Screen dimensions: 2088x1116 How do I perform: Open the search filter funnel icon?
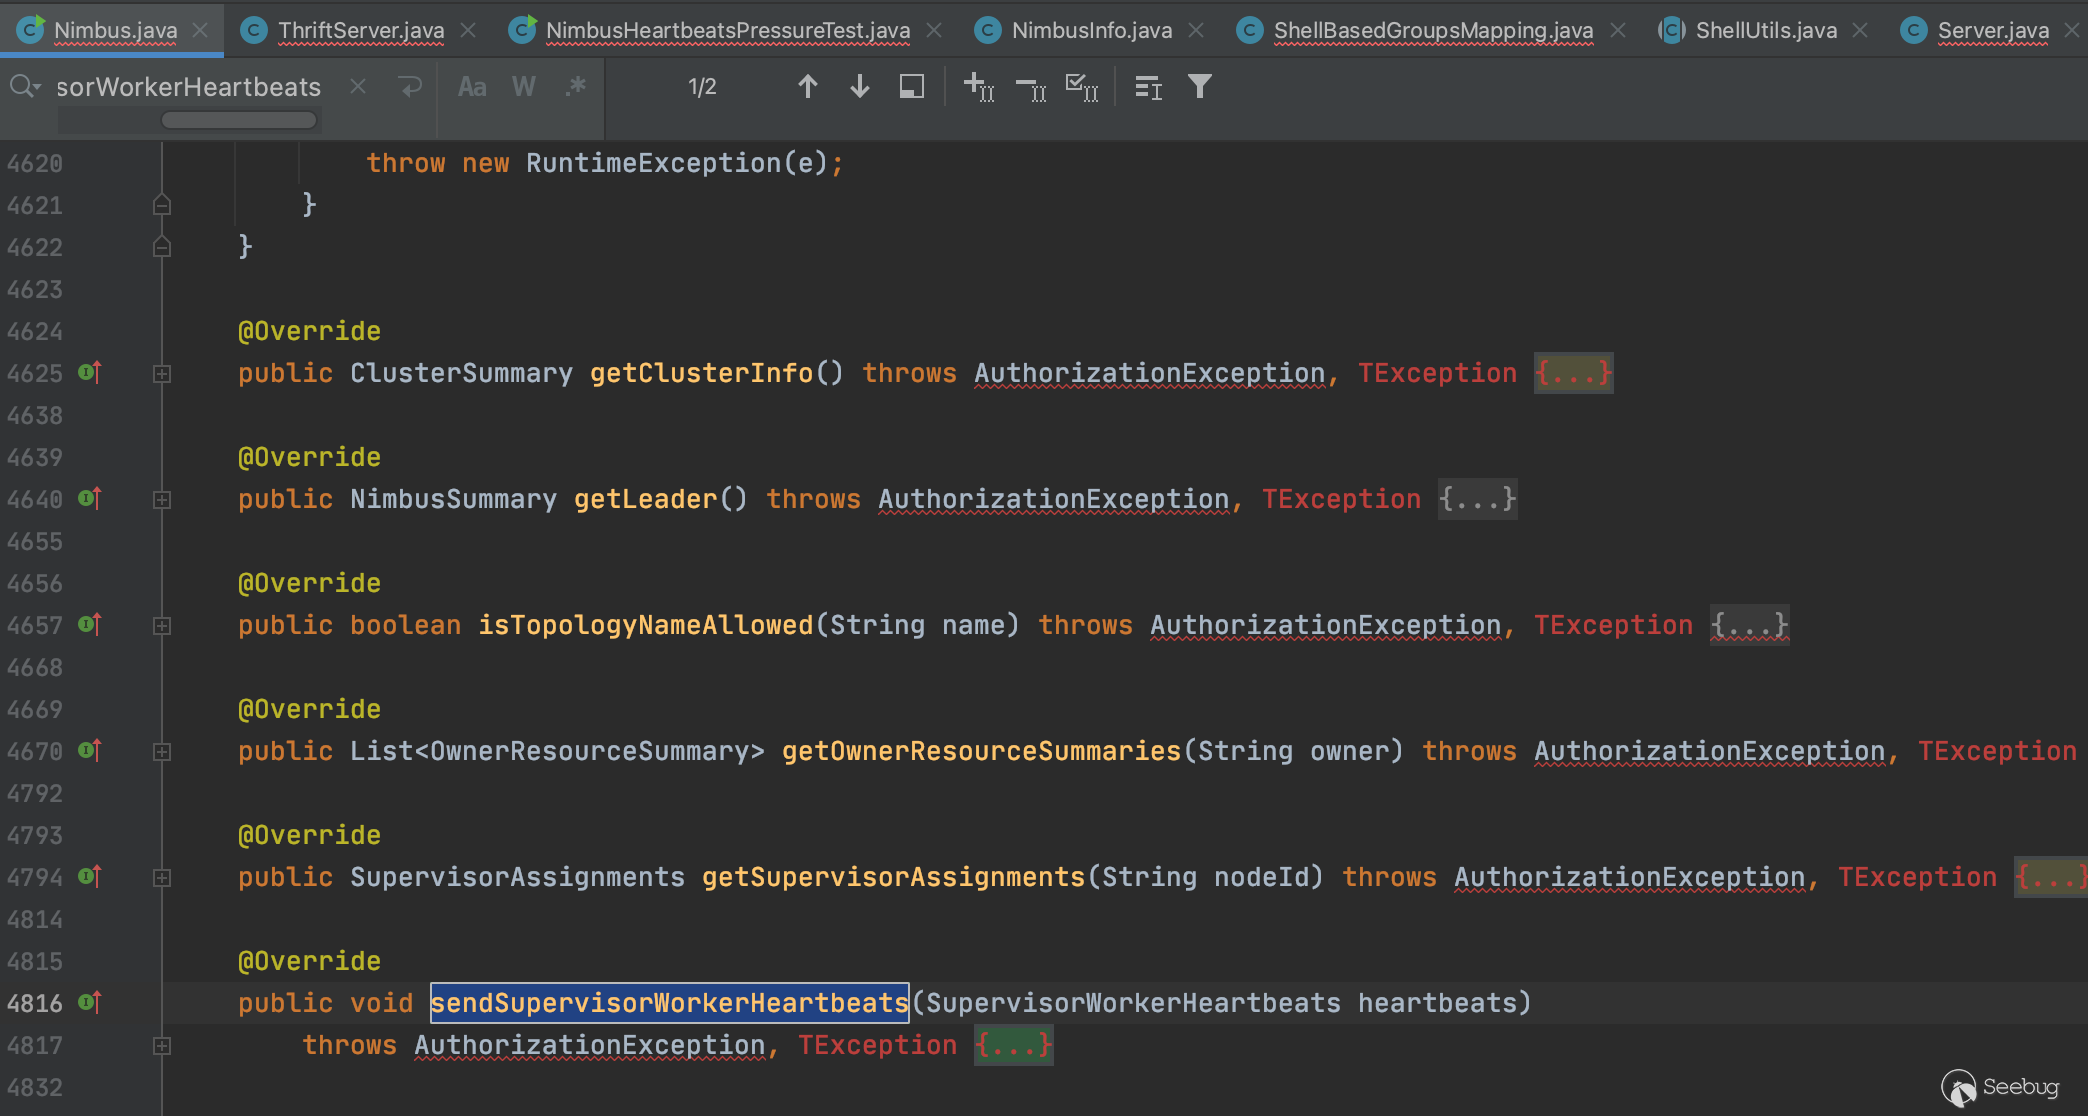[x=1199, y=87]
